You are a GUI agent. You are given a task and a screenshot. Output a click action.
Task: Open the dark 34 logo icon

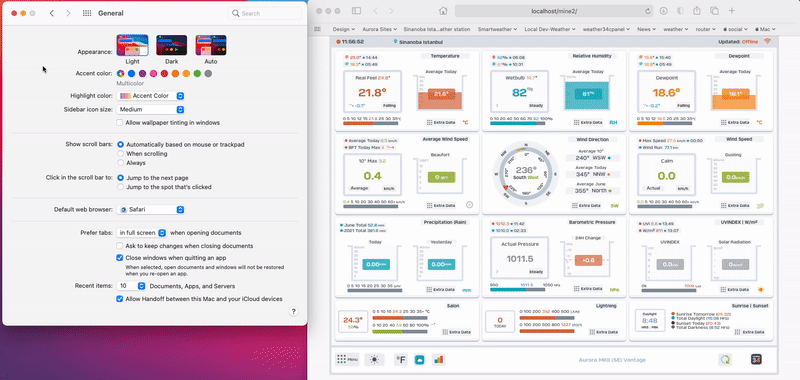coord(756,360)
